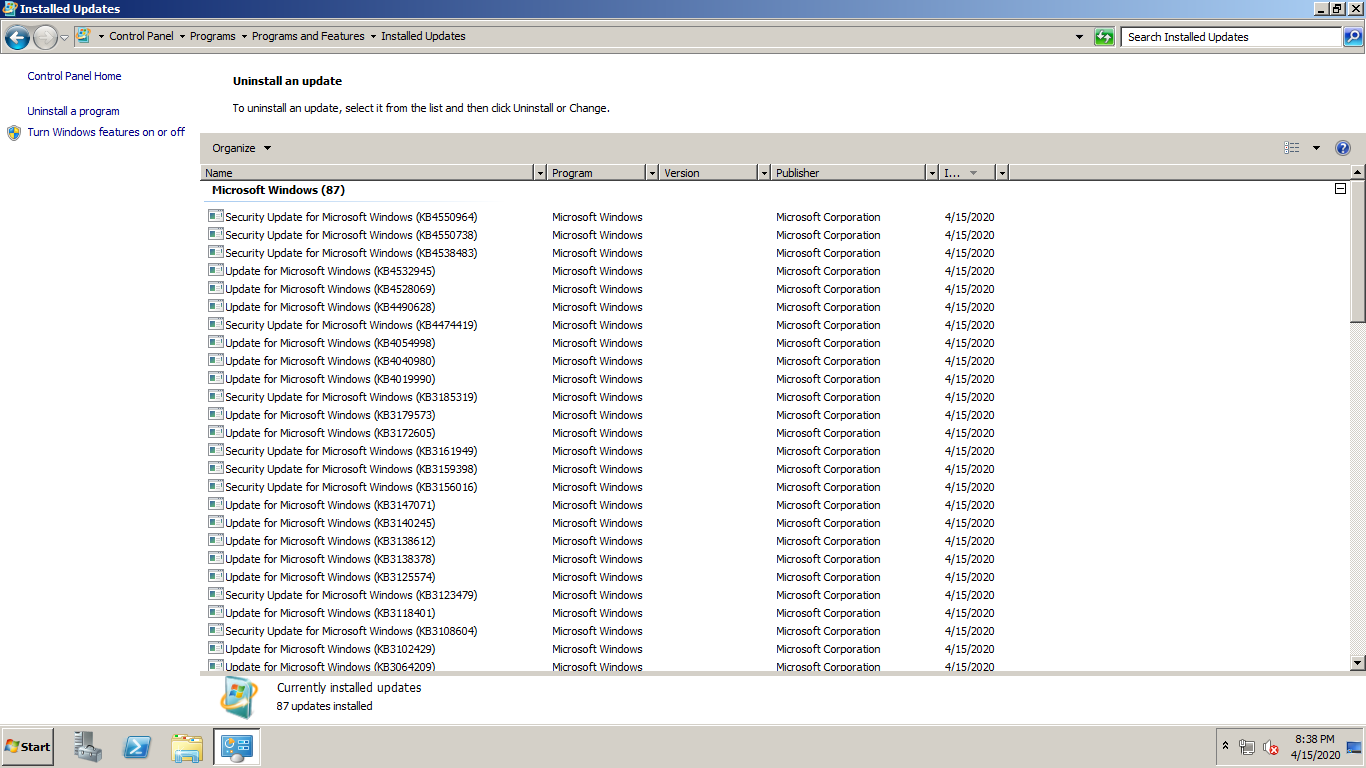Click the icon of the KB4538483 update

point(216,252)
